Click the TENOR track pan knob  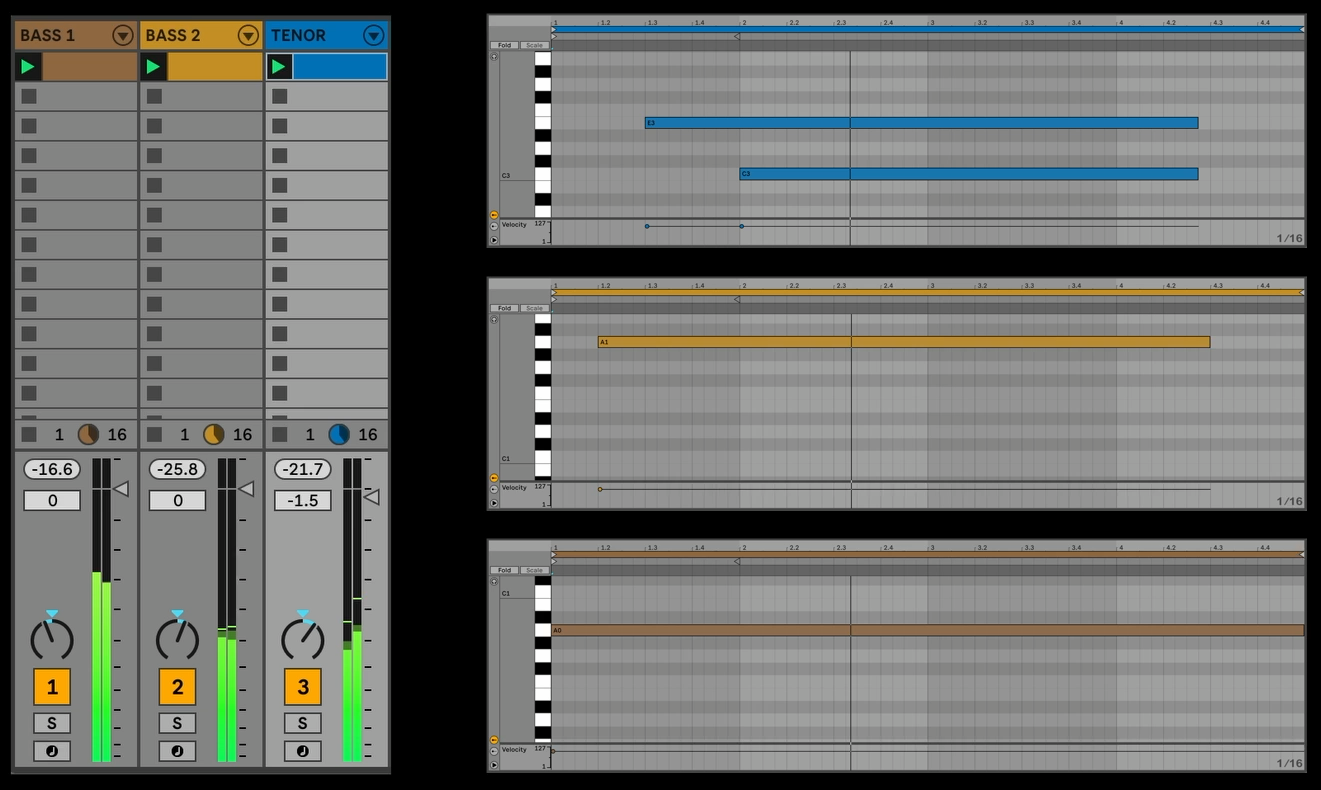[302, 638]
